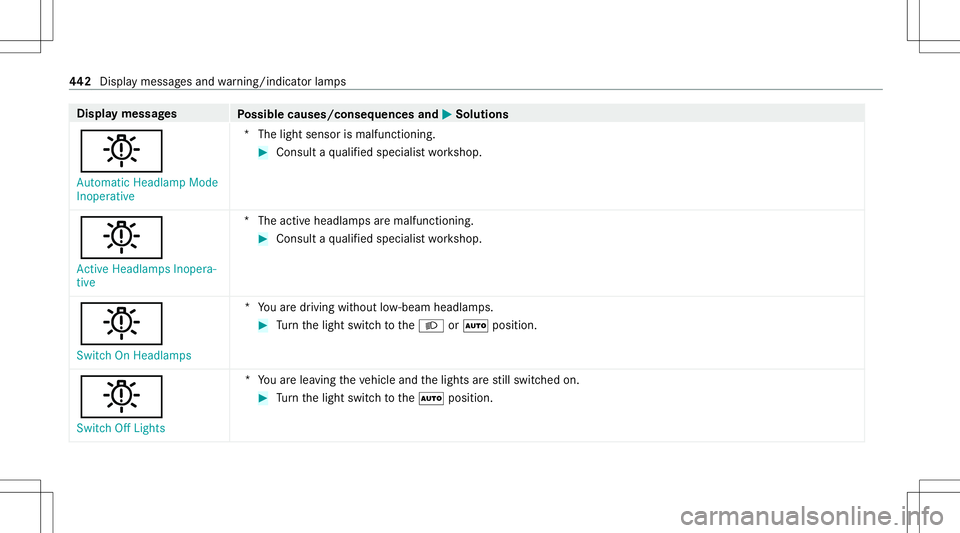Select the Switch Off Lights message text
960x533 pixels.
click(x=122, y=428)
